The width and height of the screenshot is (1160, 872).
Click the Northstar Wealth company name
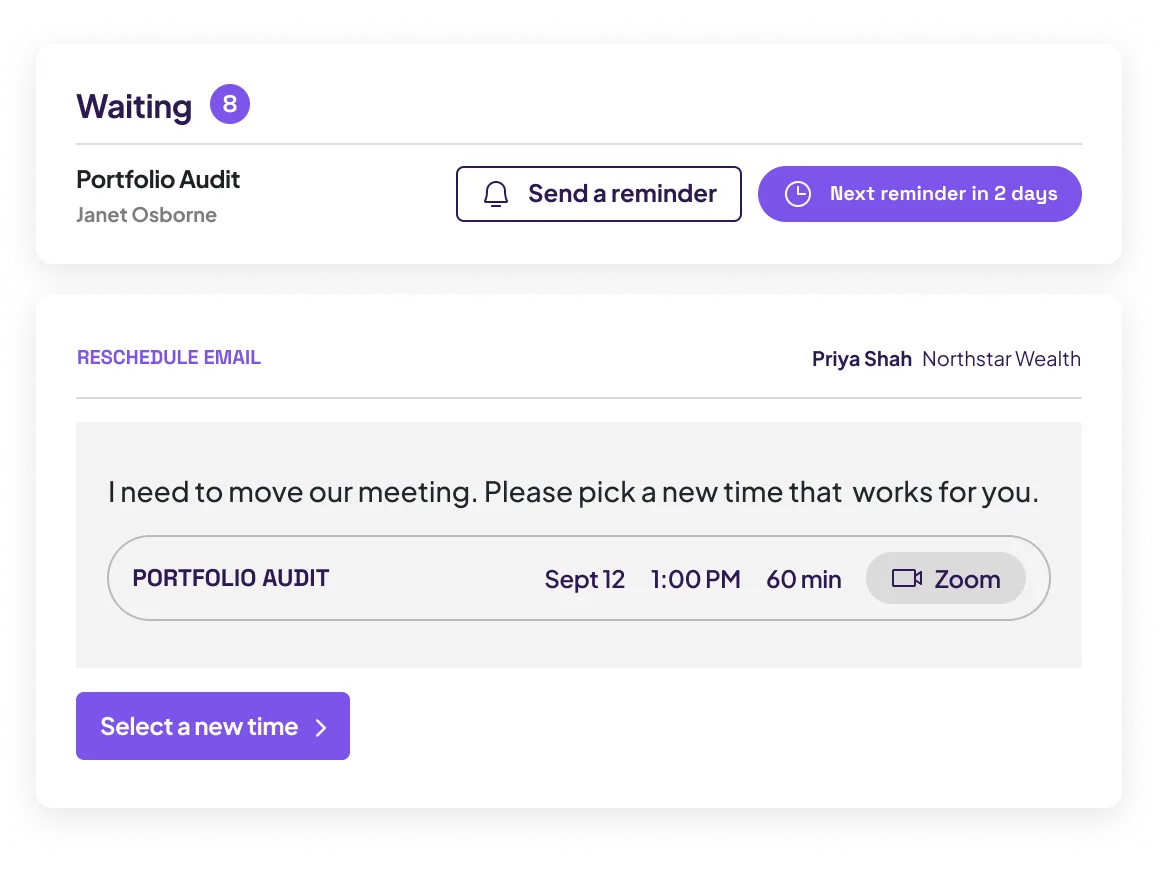[x=1002, y=359]
